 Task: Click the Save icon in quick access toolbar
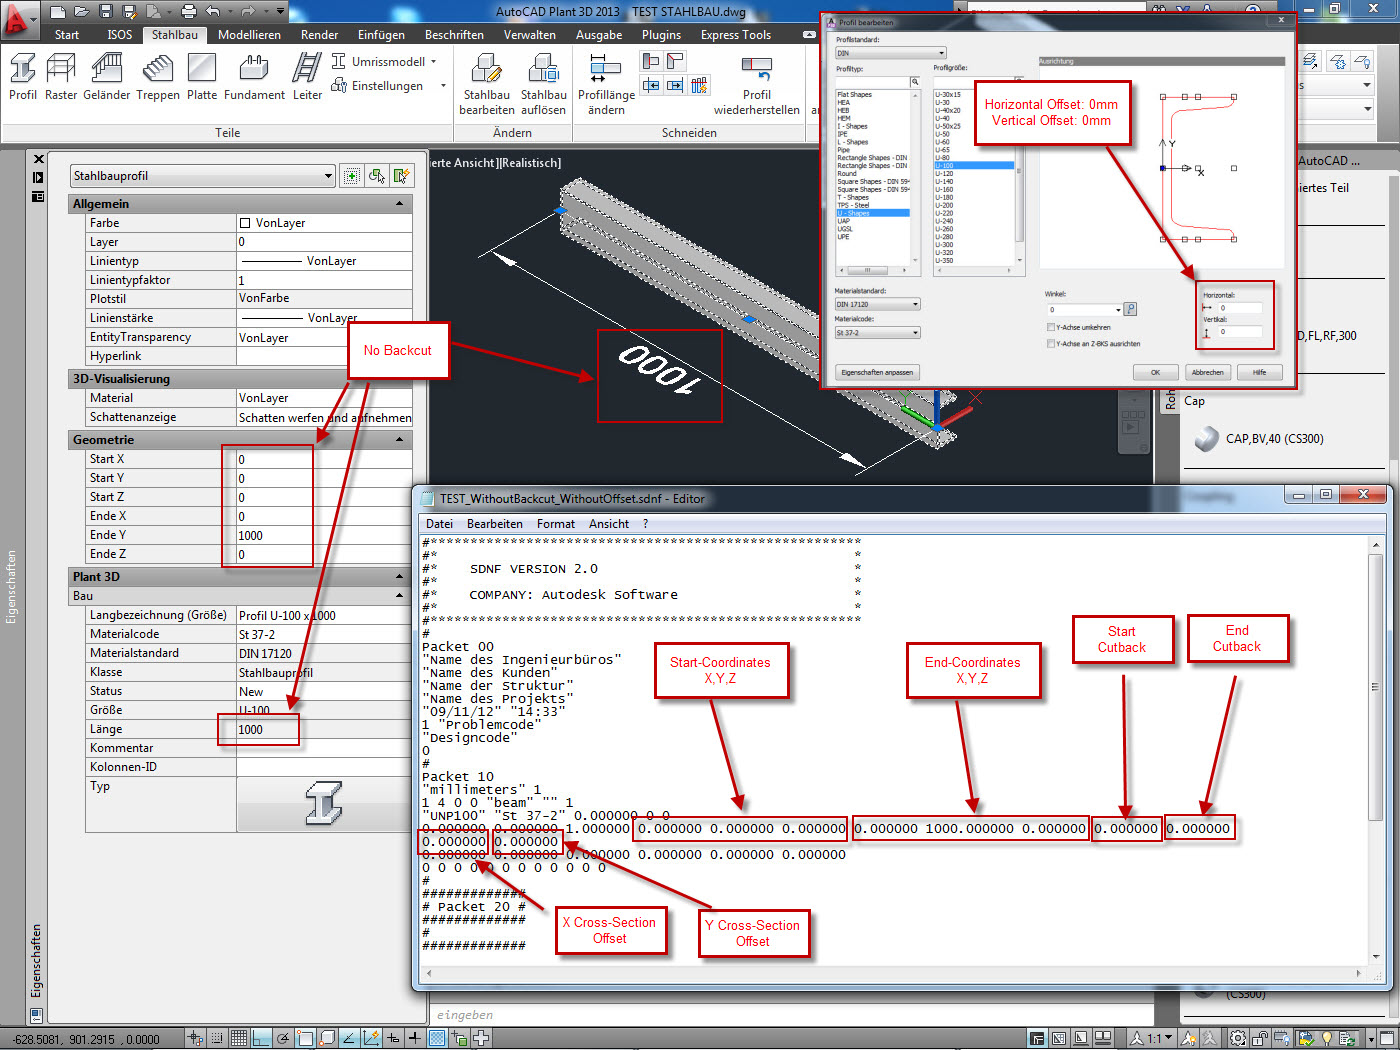[x=106, y=11]
